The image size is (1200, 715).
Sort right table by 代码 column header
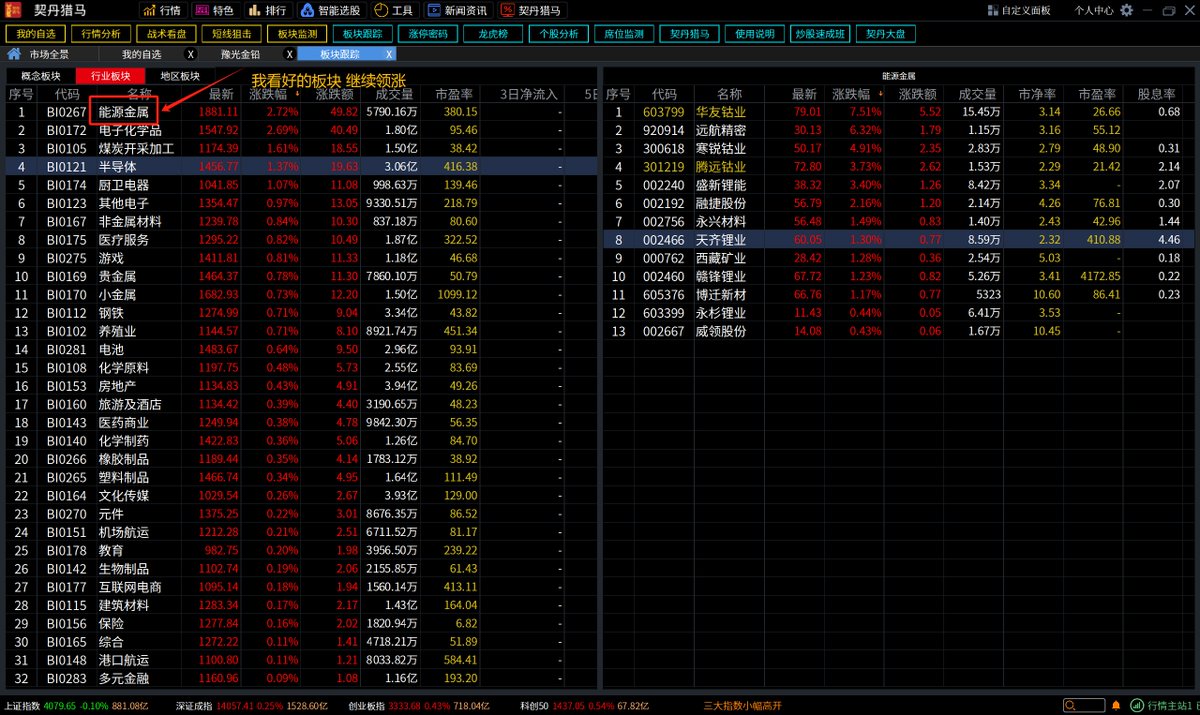(664, 94)
